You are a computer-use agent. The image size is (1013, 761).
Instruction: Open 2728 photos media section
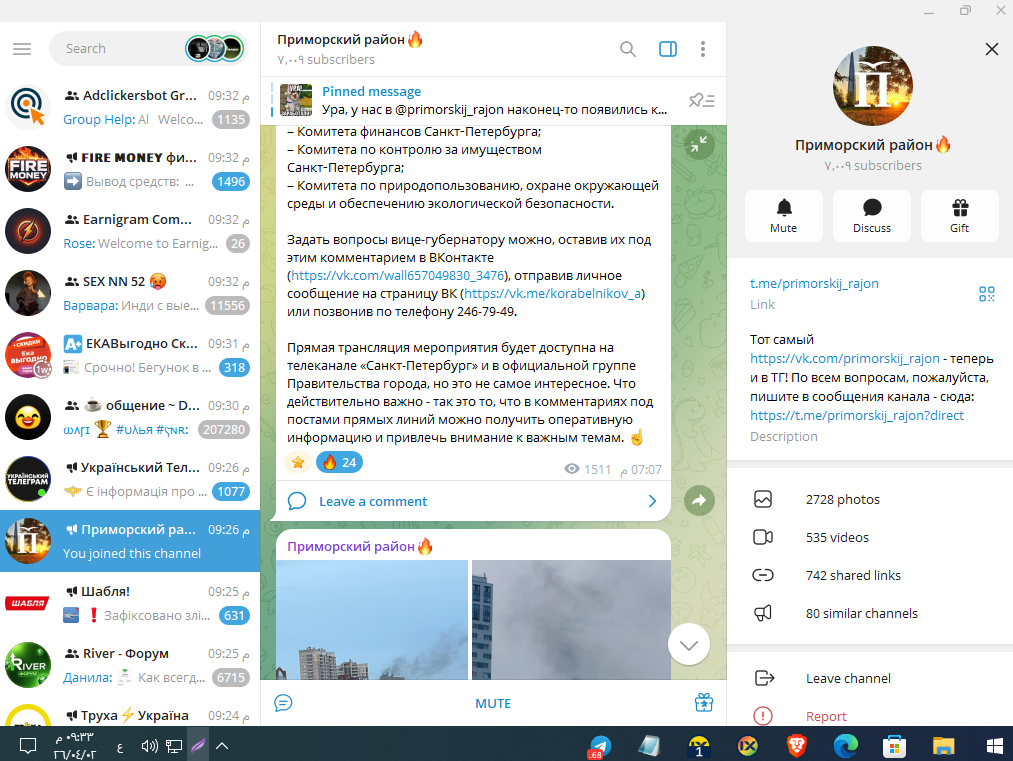(870, 499)
